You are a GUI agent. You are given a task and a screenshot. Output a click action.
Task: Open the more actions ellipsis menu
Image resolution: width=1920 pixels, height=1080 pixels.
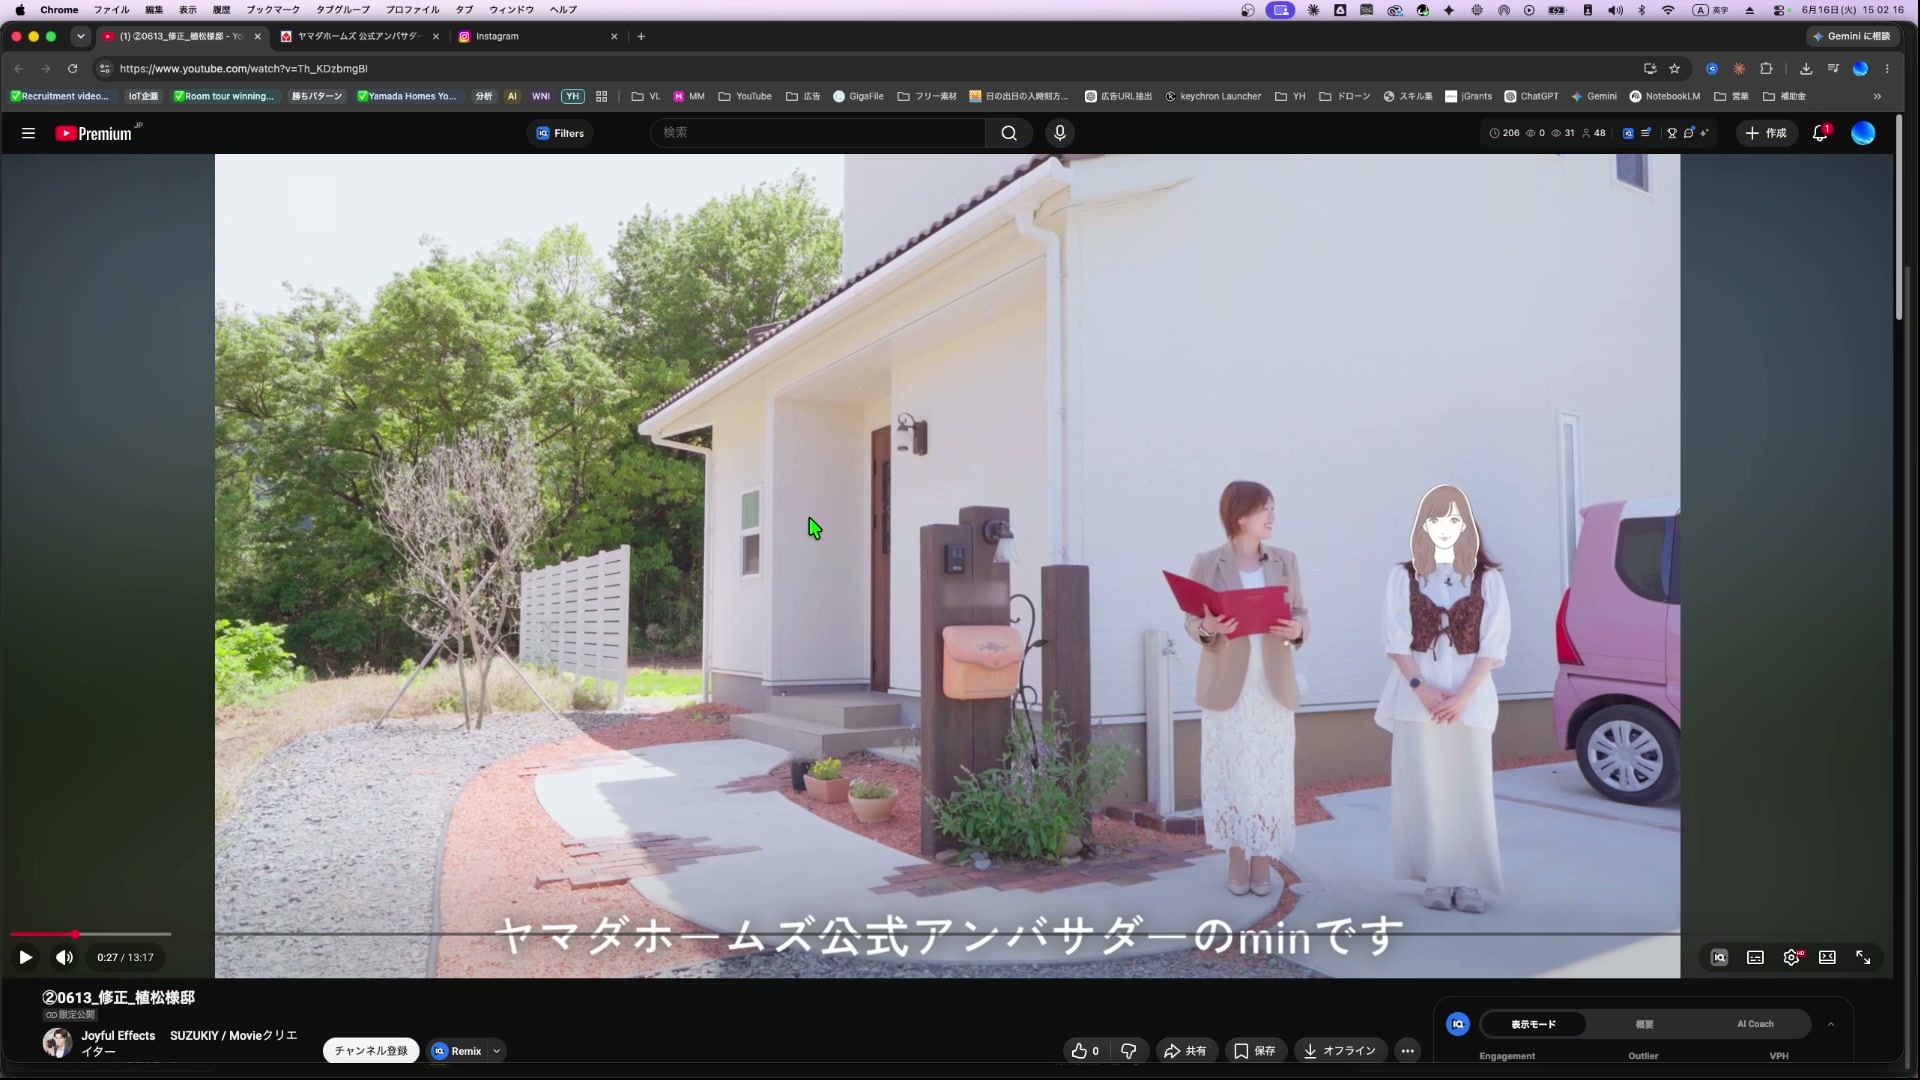tap(1408, 1051)
